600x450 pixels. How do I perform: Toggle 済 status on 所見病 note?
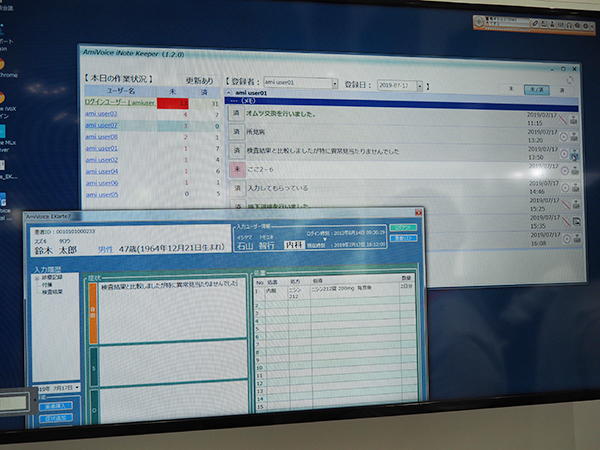tap(237, 132)
